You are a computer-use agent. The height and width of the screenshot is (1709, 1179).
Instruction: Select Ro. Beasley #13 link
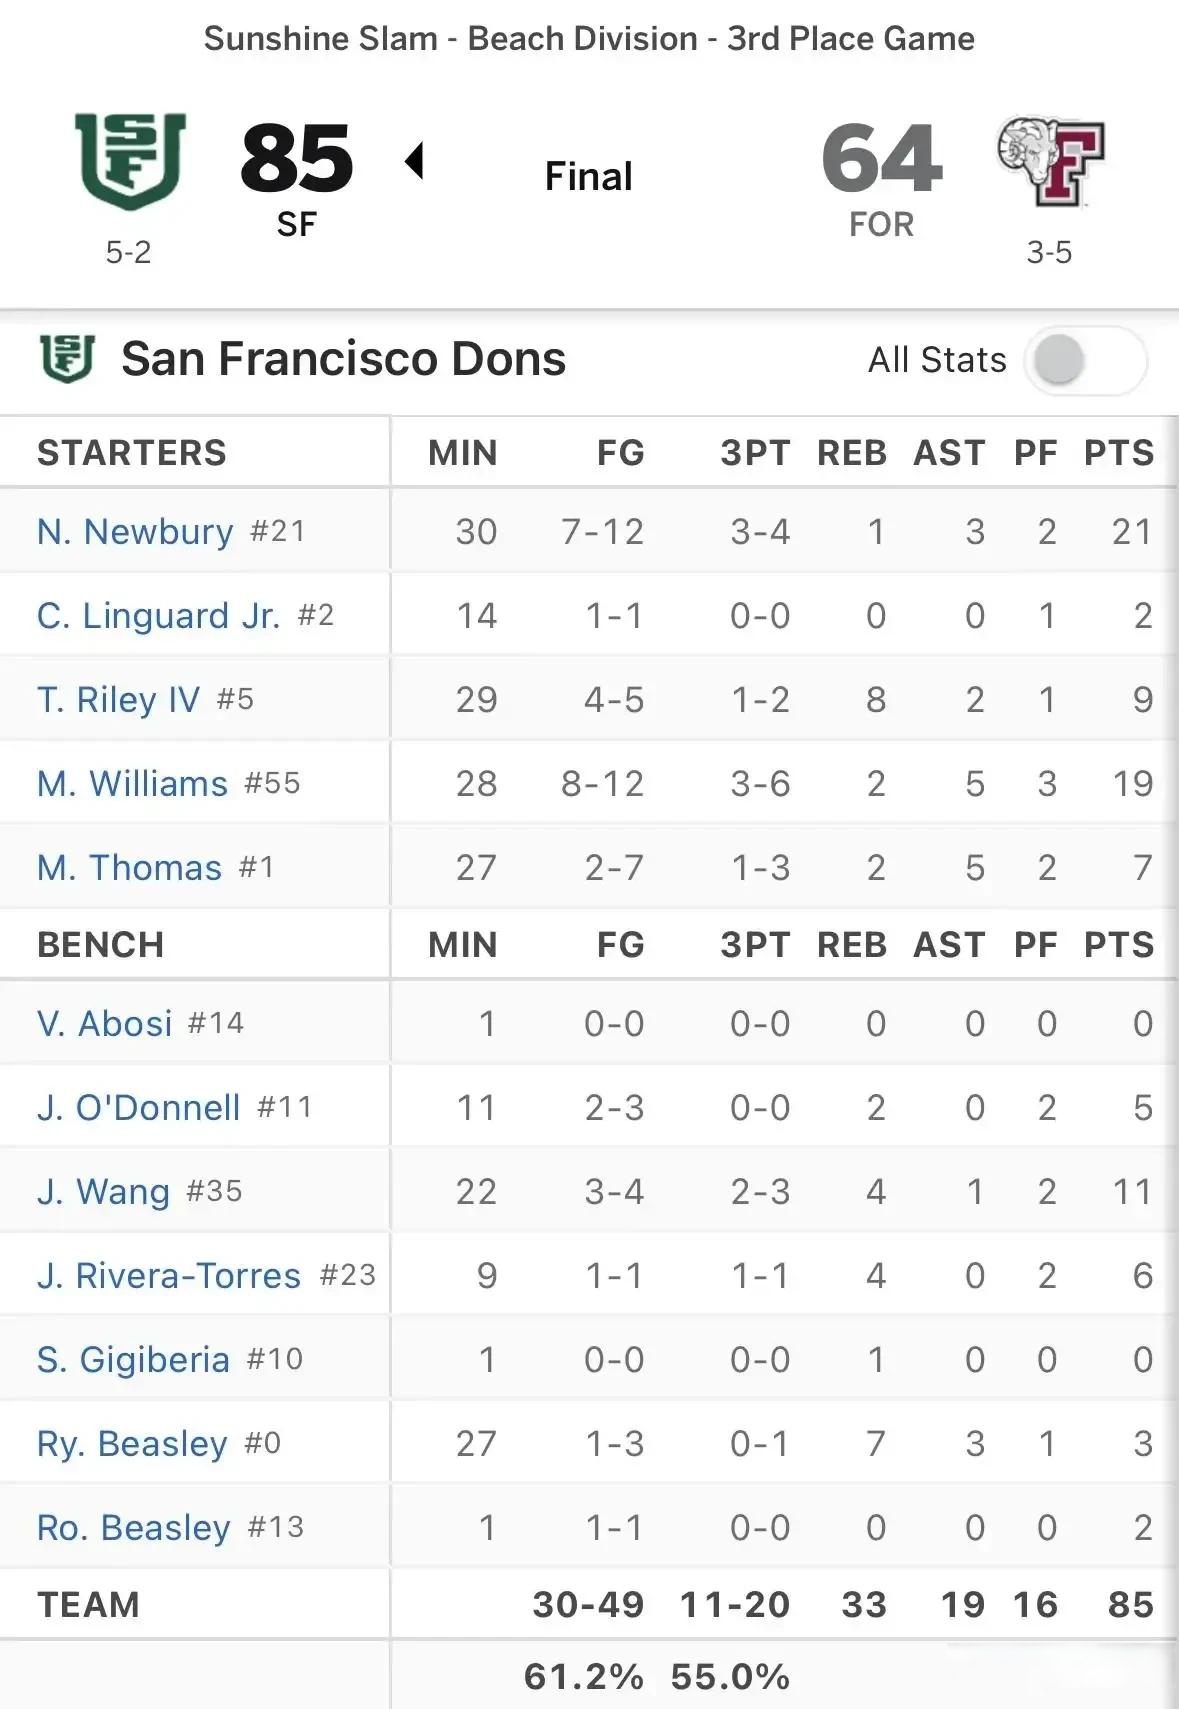[x=134, y=1527]
